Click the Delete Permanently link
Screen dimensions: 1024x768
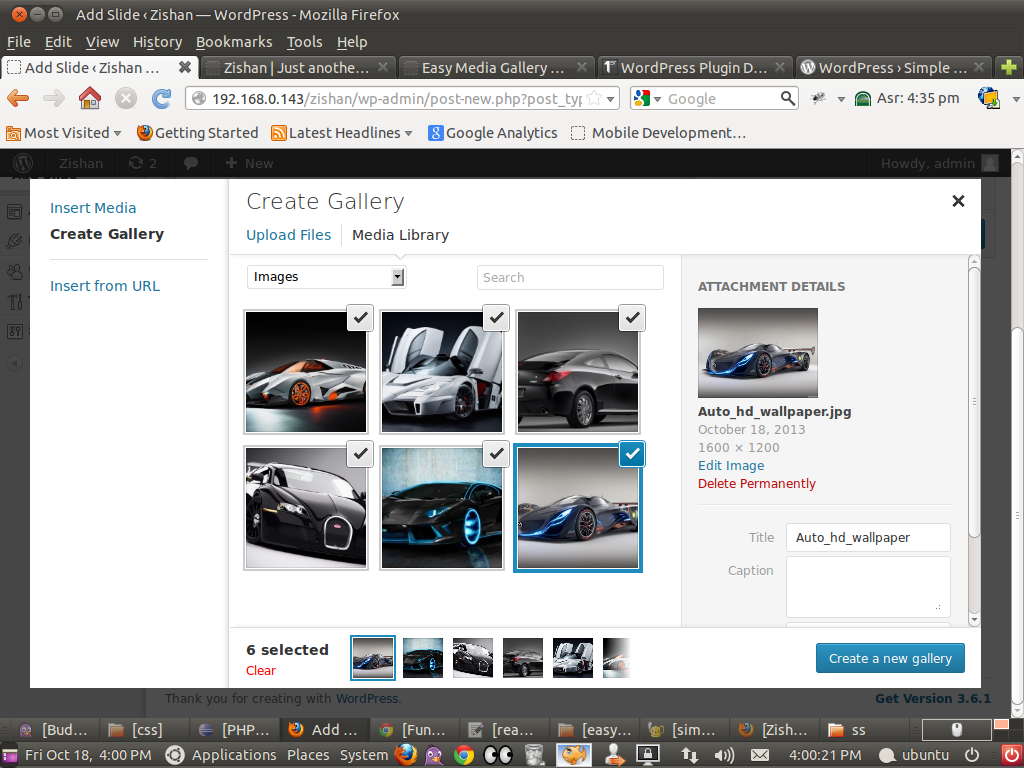pyautogui.click(x=756, y=484)
